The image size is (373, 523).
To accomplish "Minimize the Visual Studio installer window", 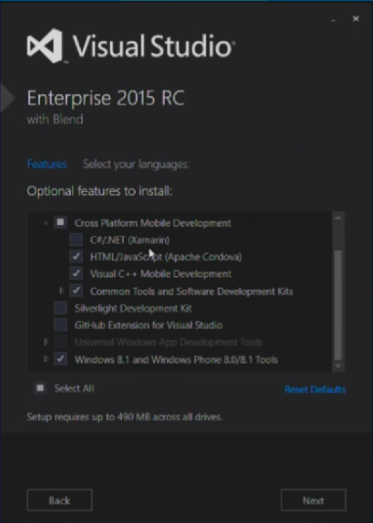I will 333,20.
